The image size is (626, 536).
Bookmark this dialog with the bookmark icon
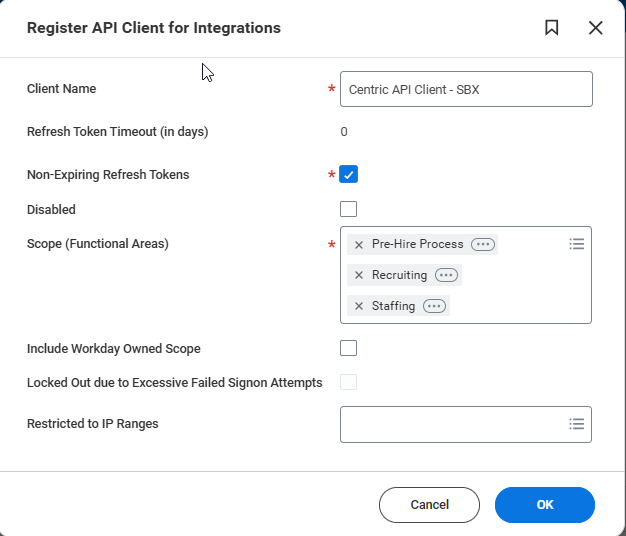click(552, 28)
